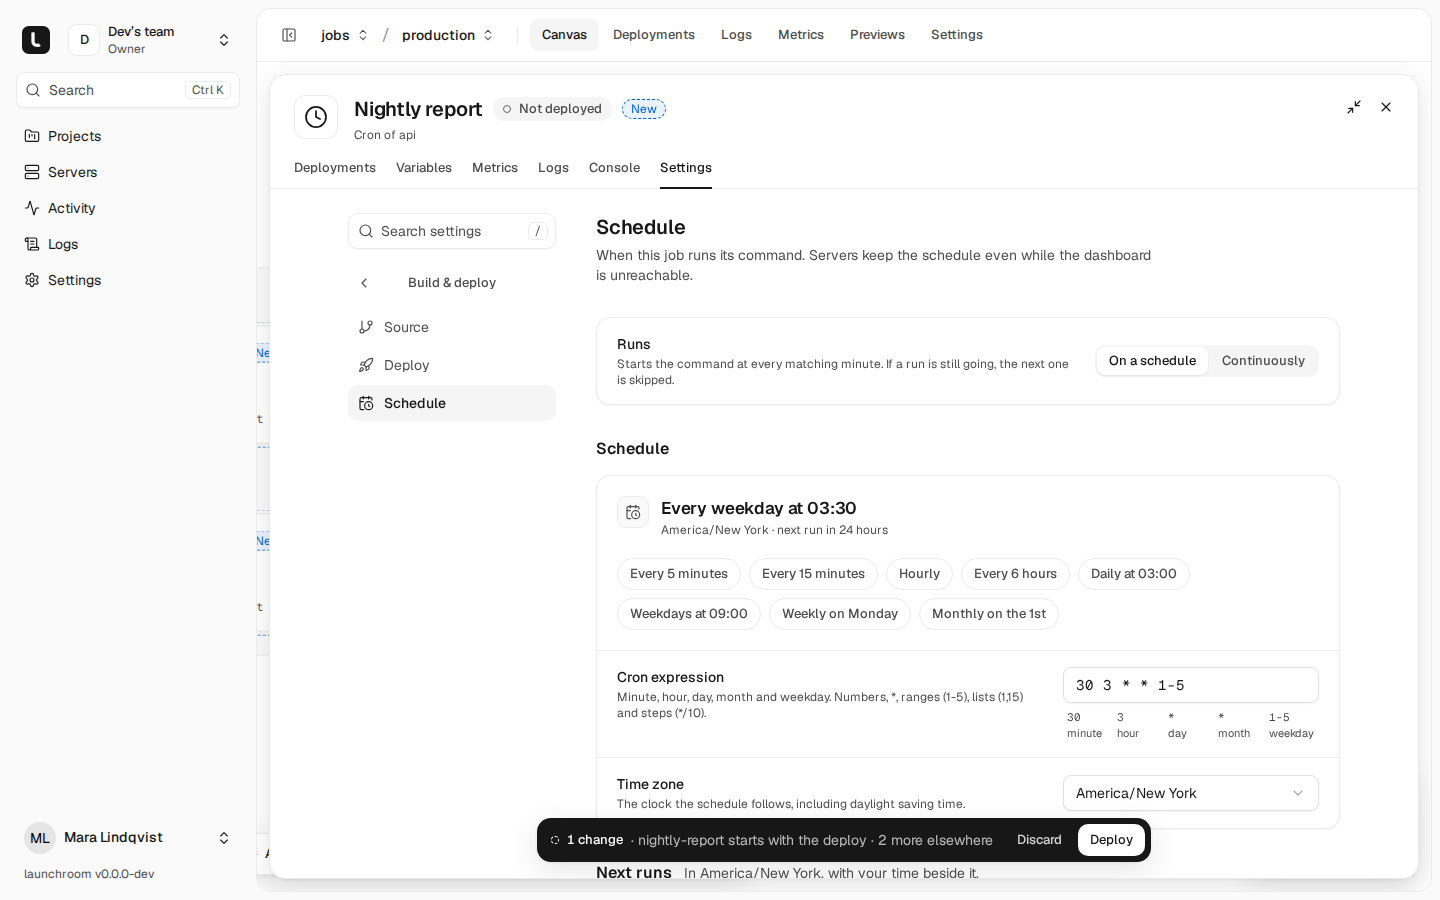
Task: Open Projects in the sidebar
Action: [128, 136]
